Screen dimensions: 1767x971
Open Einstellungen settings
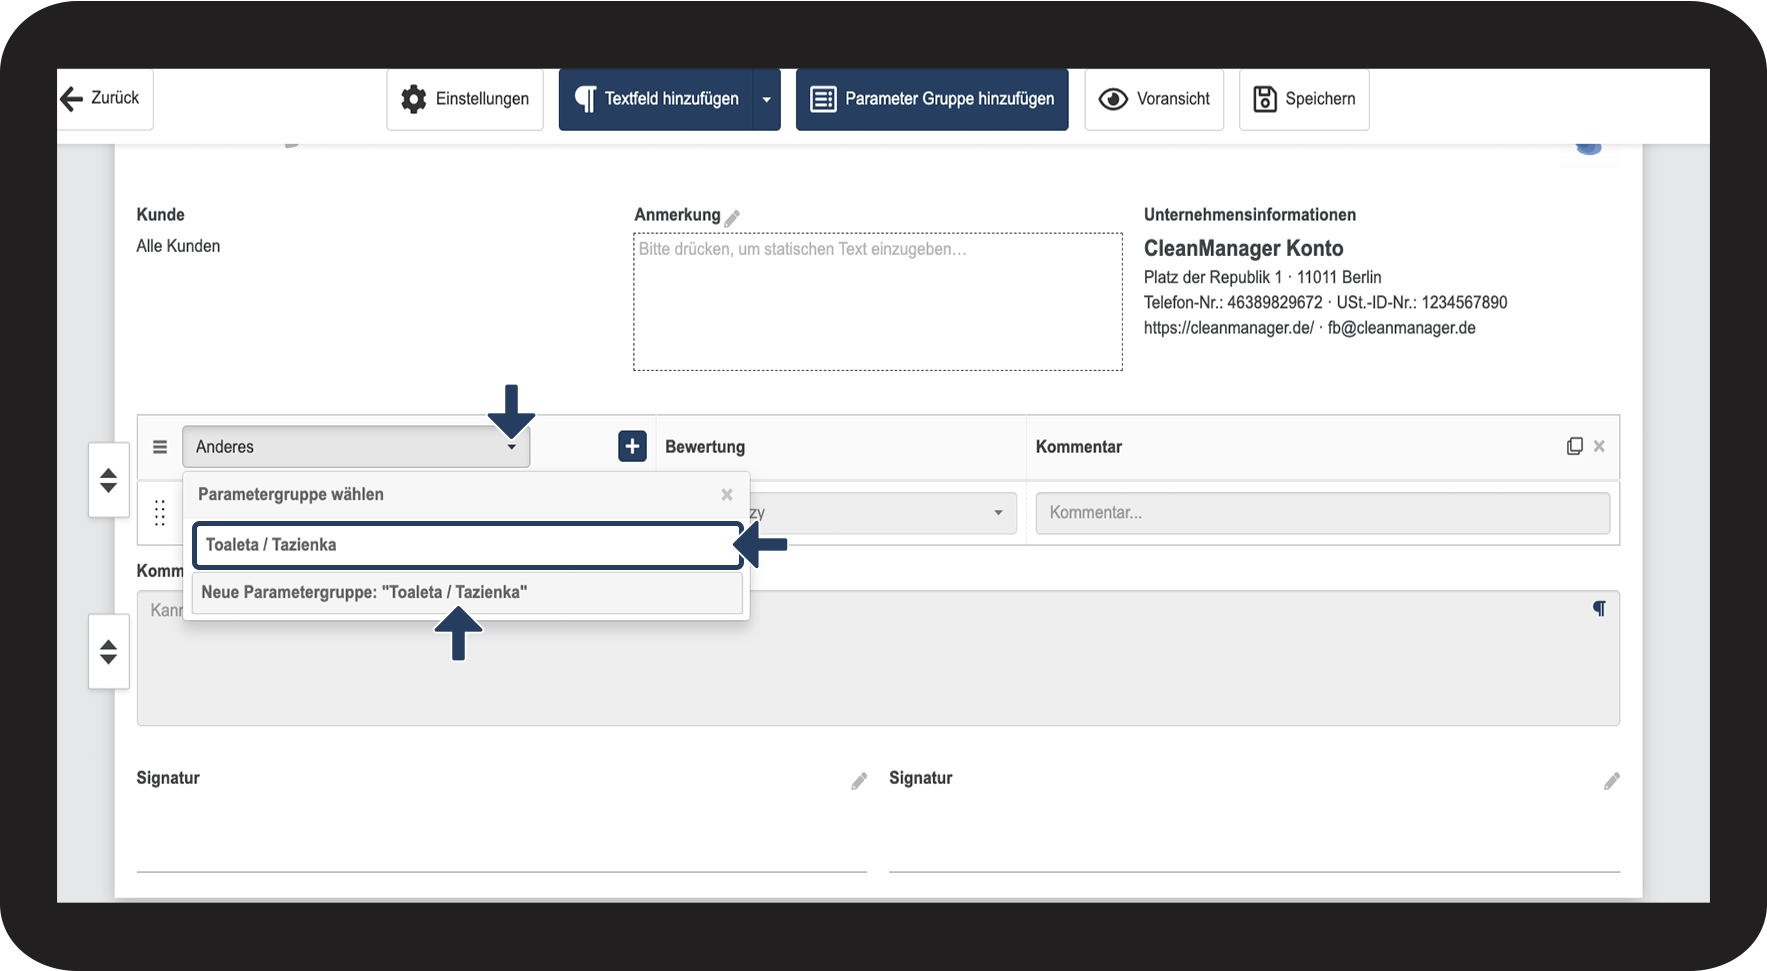(x=465, y=99)
